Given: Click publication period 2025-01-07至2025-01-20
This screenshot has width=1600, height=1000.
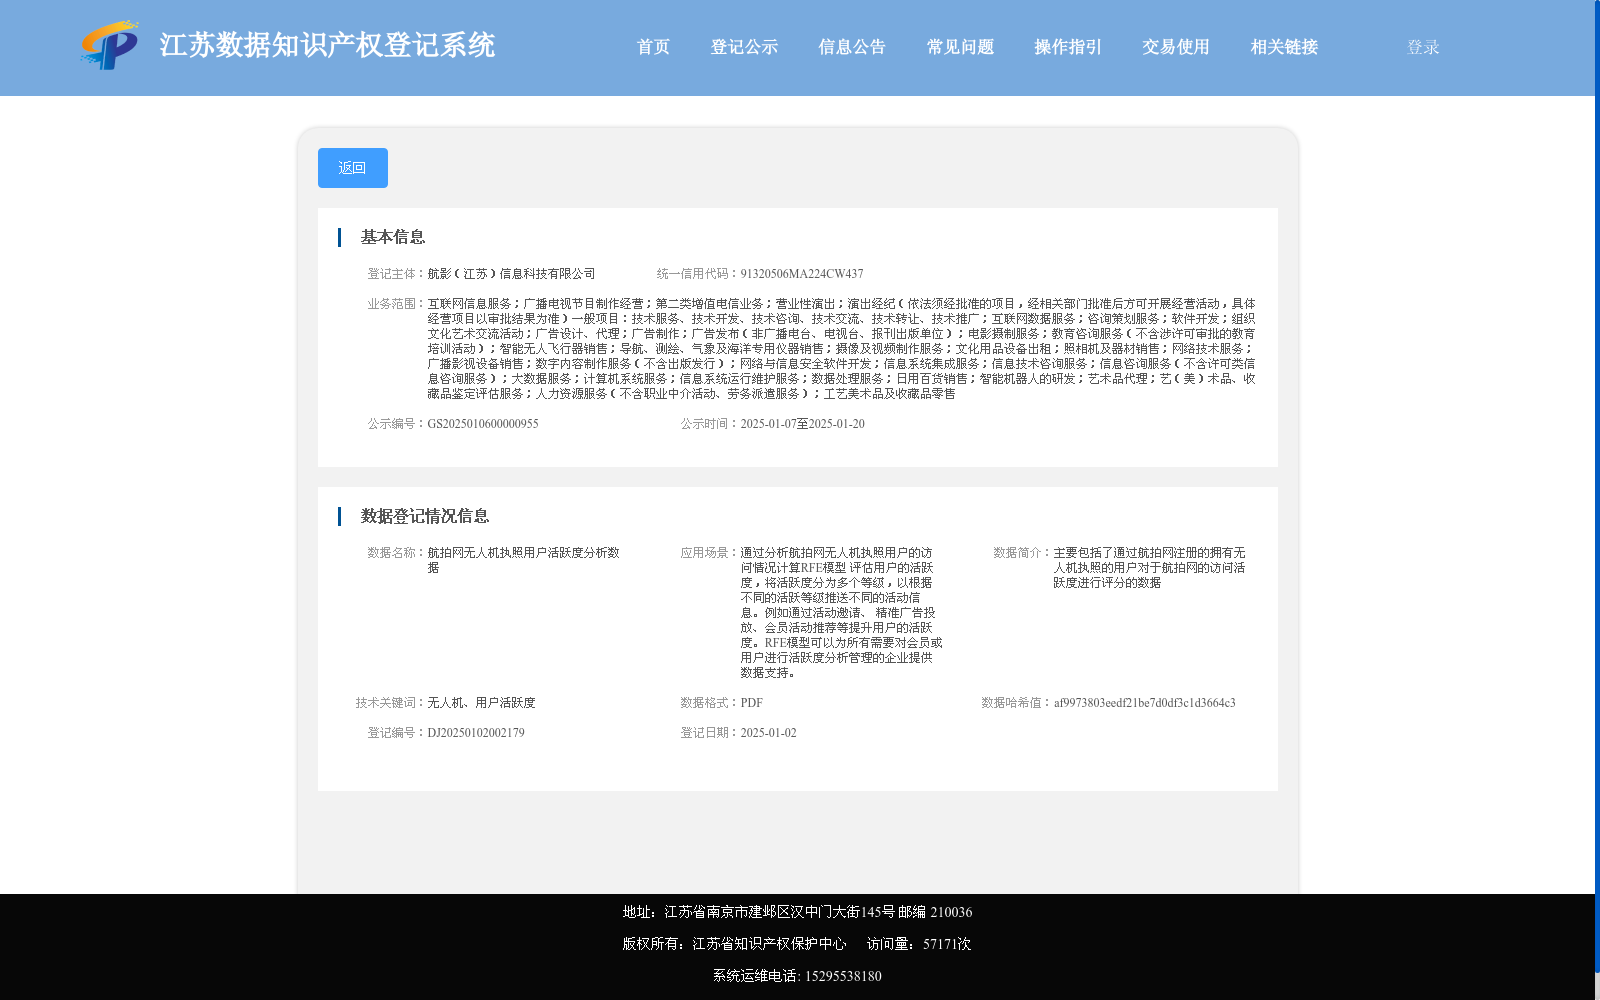Looking at the screenshot, I should pyautogui.click(x=803, y=424).
